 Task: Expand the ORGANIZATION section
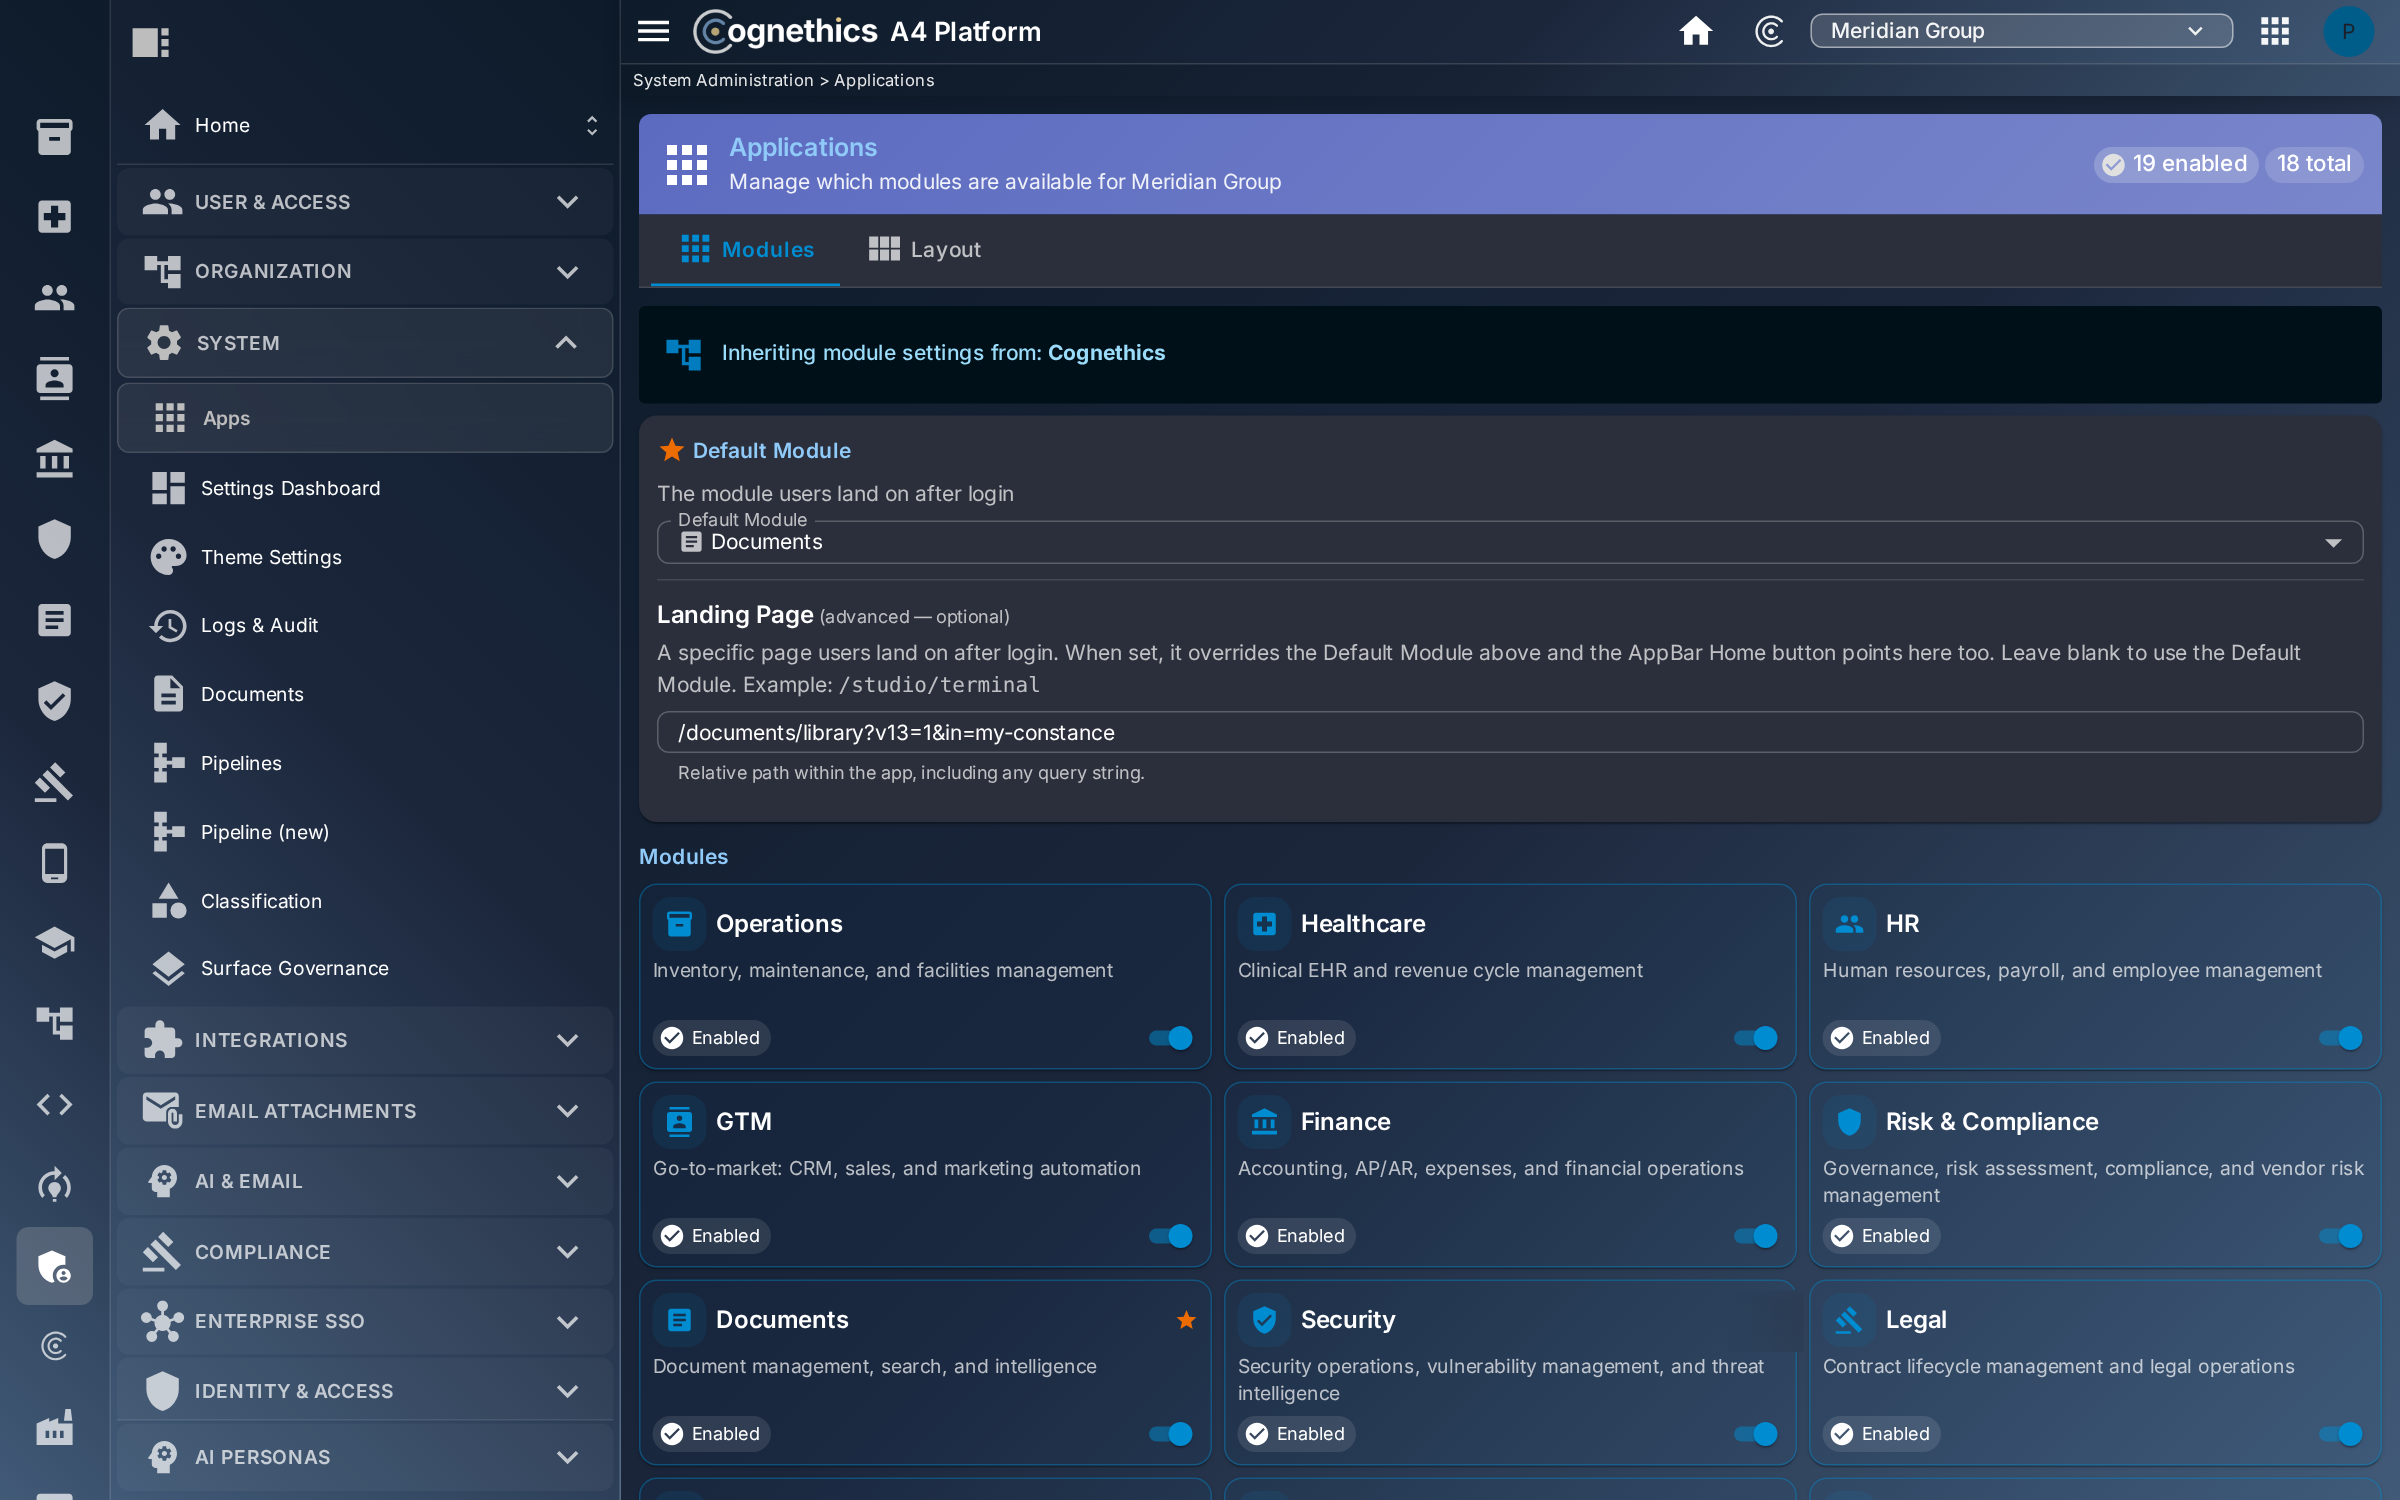click(x=365, y=271)
